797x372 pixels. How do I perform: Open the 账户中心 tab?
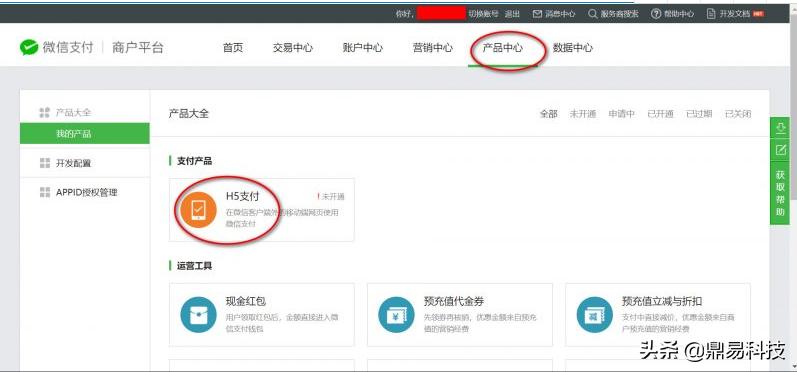click(x=363, y=48)
